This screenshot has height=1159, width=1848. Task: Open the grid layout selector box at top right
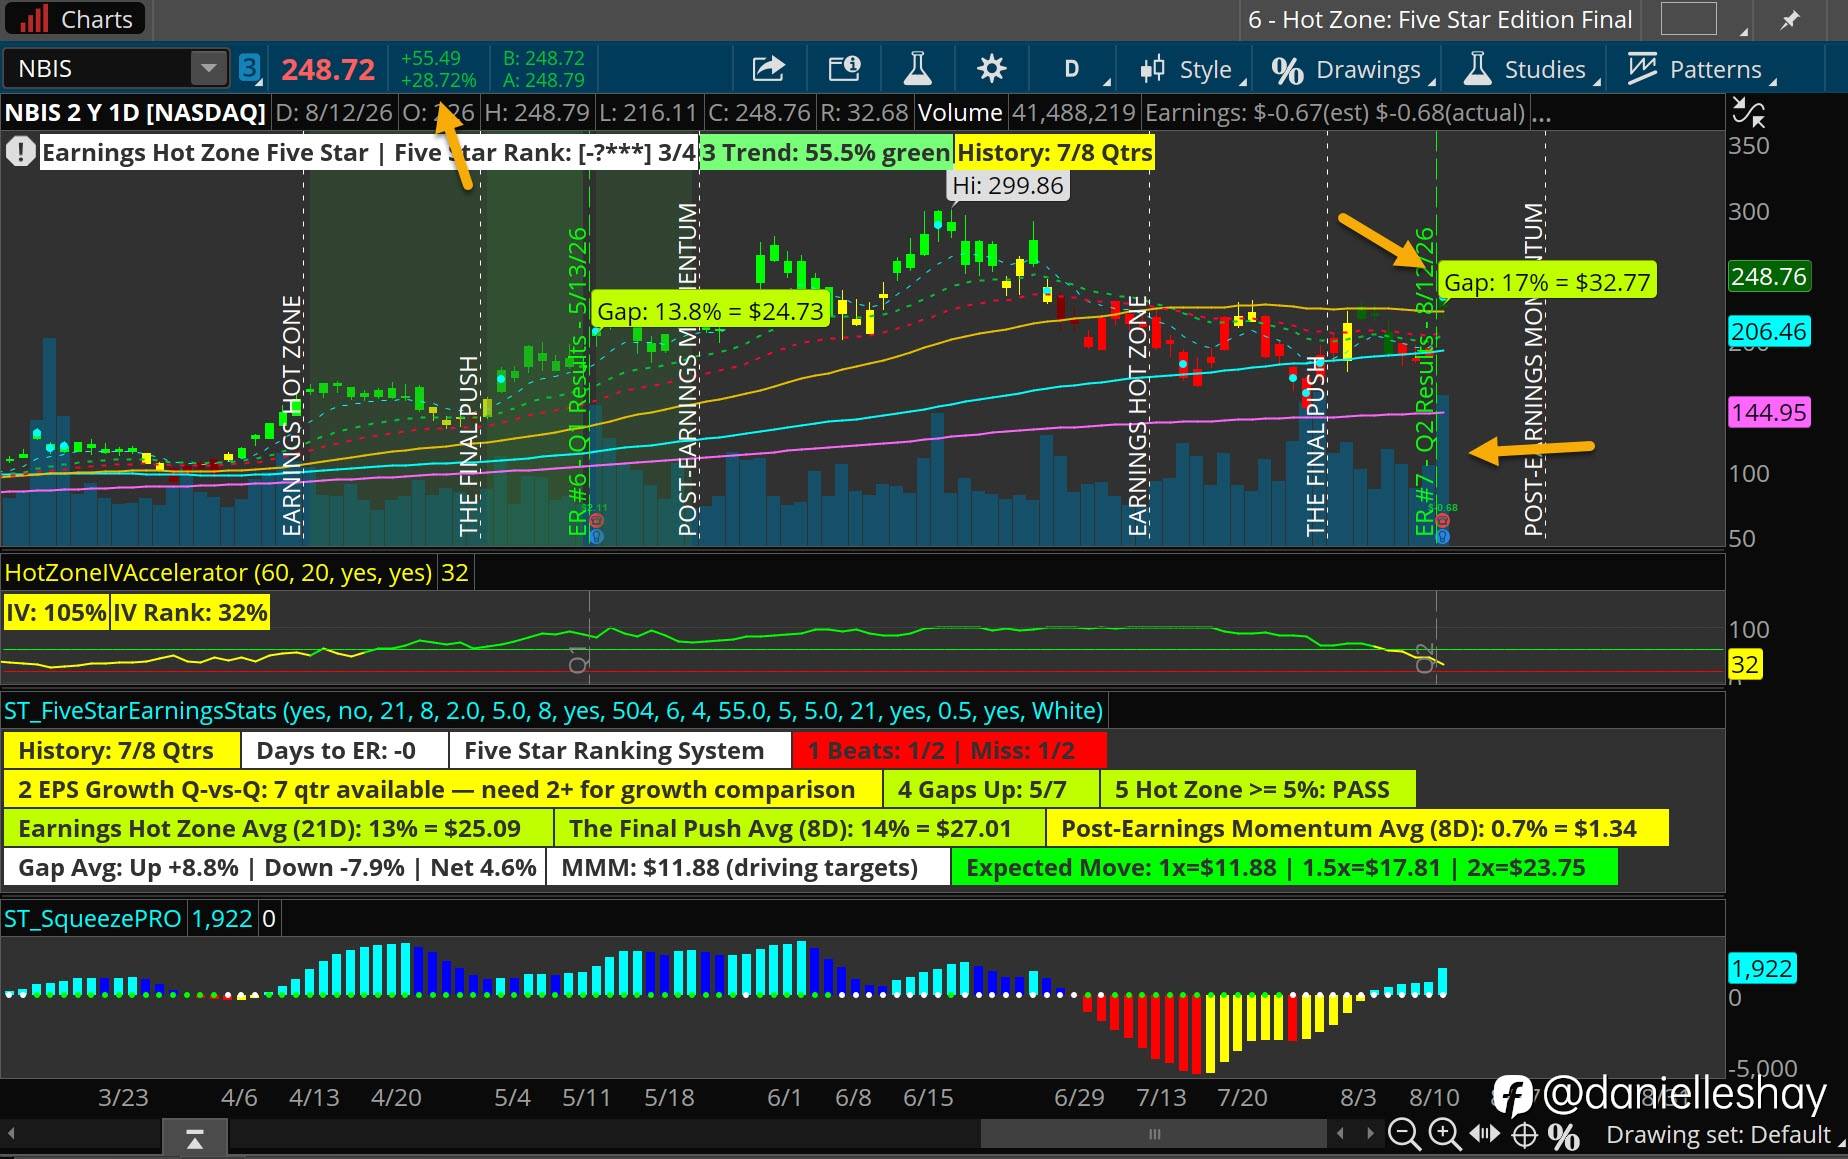point(1688,19)
